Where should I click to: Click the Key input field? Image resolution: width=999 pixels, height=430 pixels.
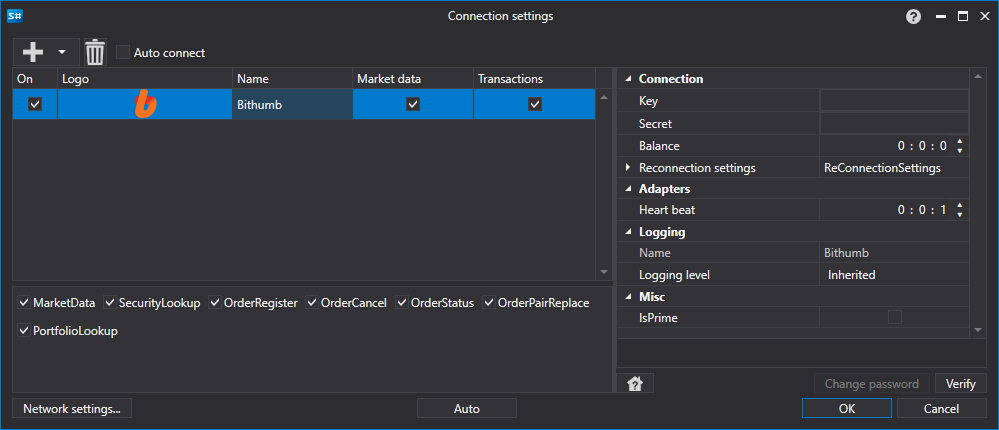[x=894, y=101]
